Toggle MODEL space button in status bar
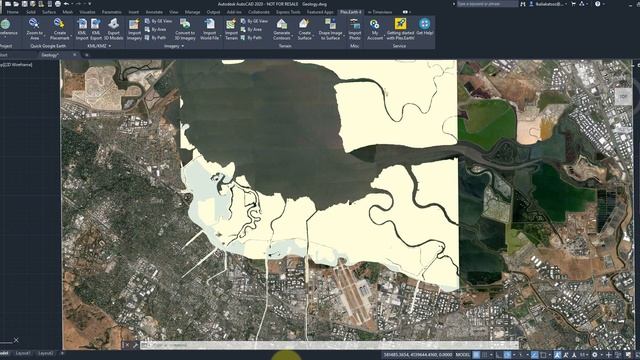This screenshot has width=640, height=360. point(462,355)
